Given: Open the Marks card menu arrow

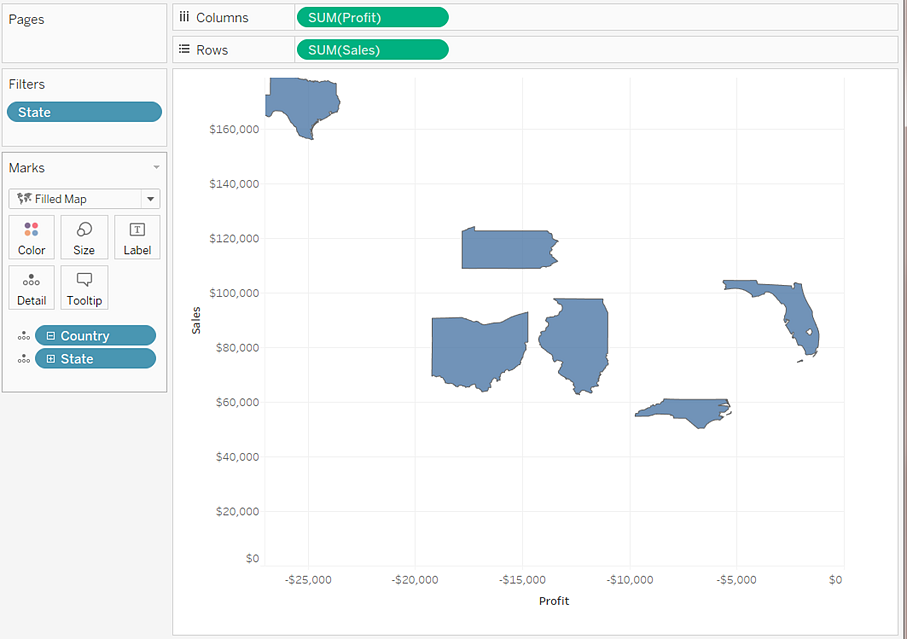Looking at the screenshot, I should point(155,168).
